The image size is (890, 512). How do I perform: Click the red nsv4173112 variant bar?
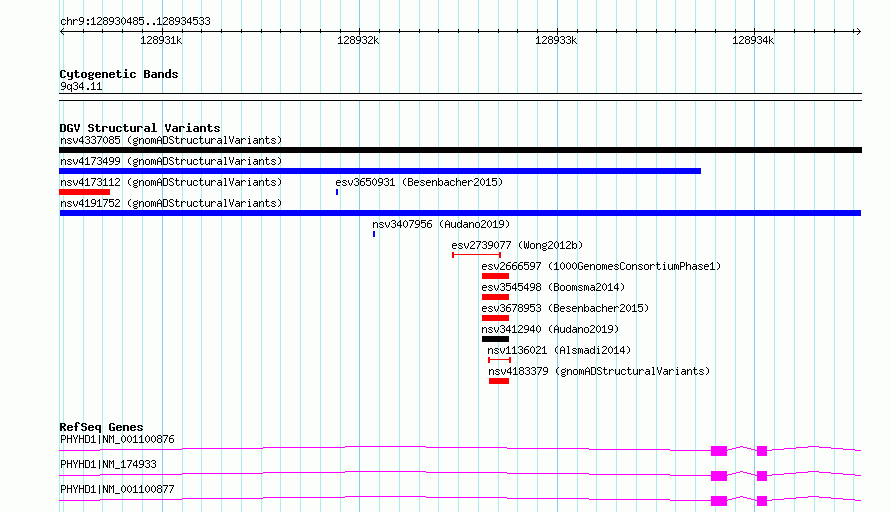(85, 192)
